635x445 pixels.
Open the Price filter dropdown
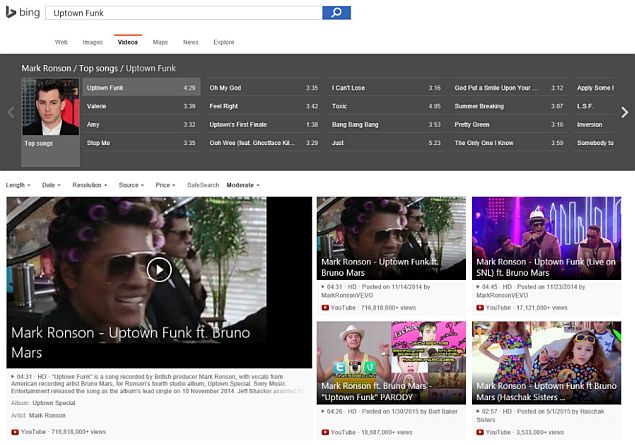tap(165, 185)
